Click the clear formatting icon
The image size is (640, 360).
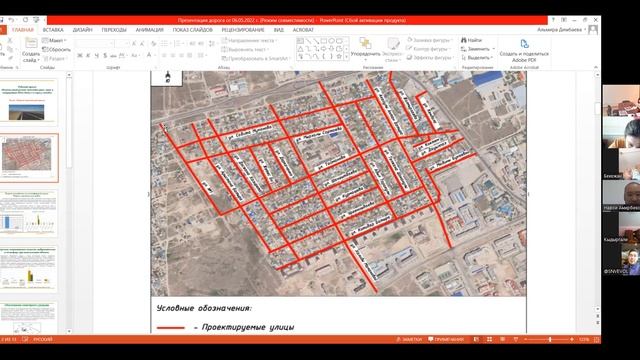click(x=153, y=43)
